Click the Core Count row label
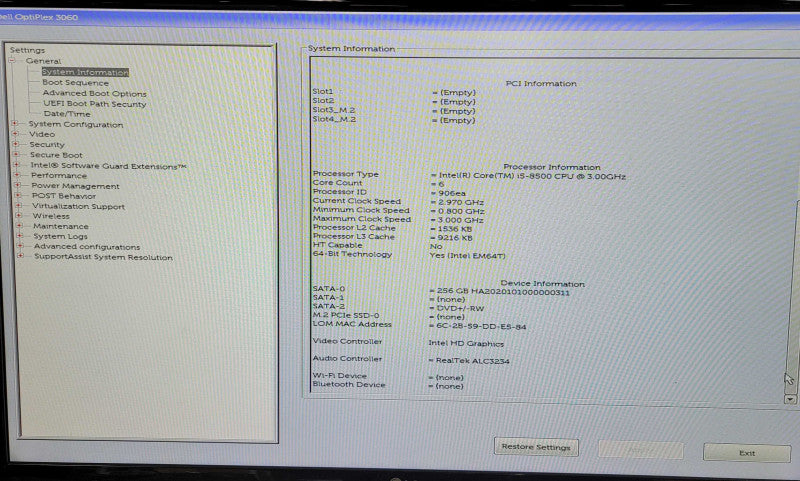The height and width of the screenshot is (481, 800). pos(337,183)
